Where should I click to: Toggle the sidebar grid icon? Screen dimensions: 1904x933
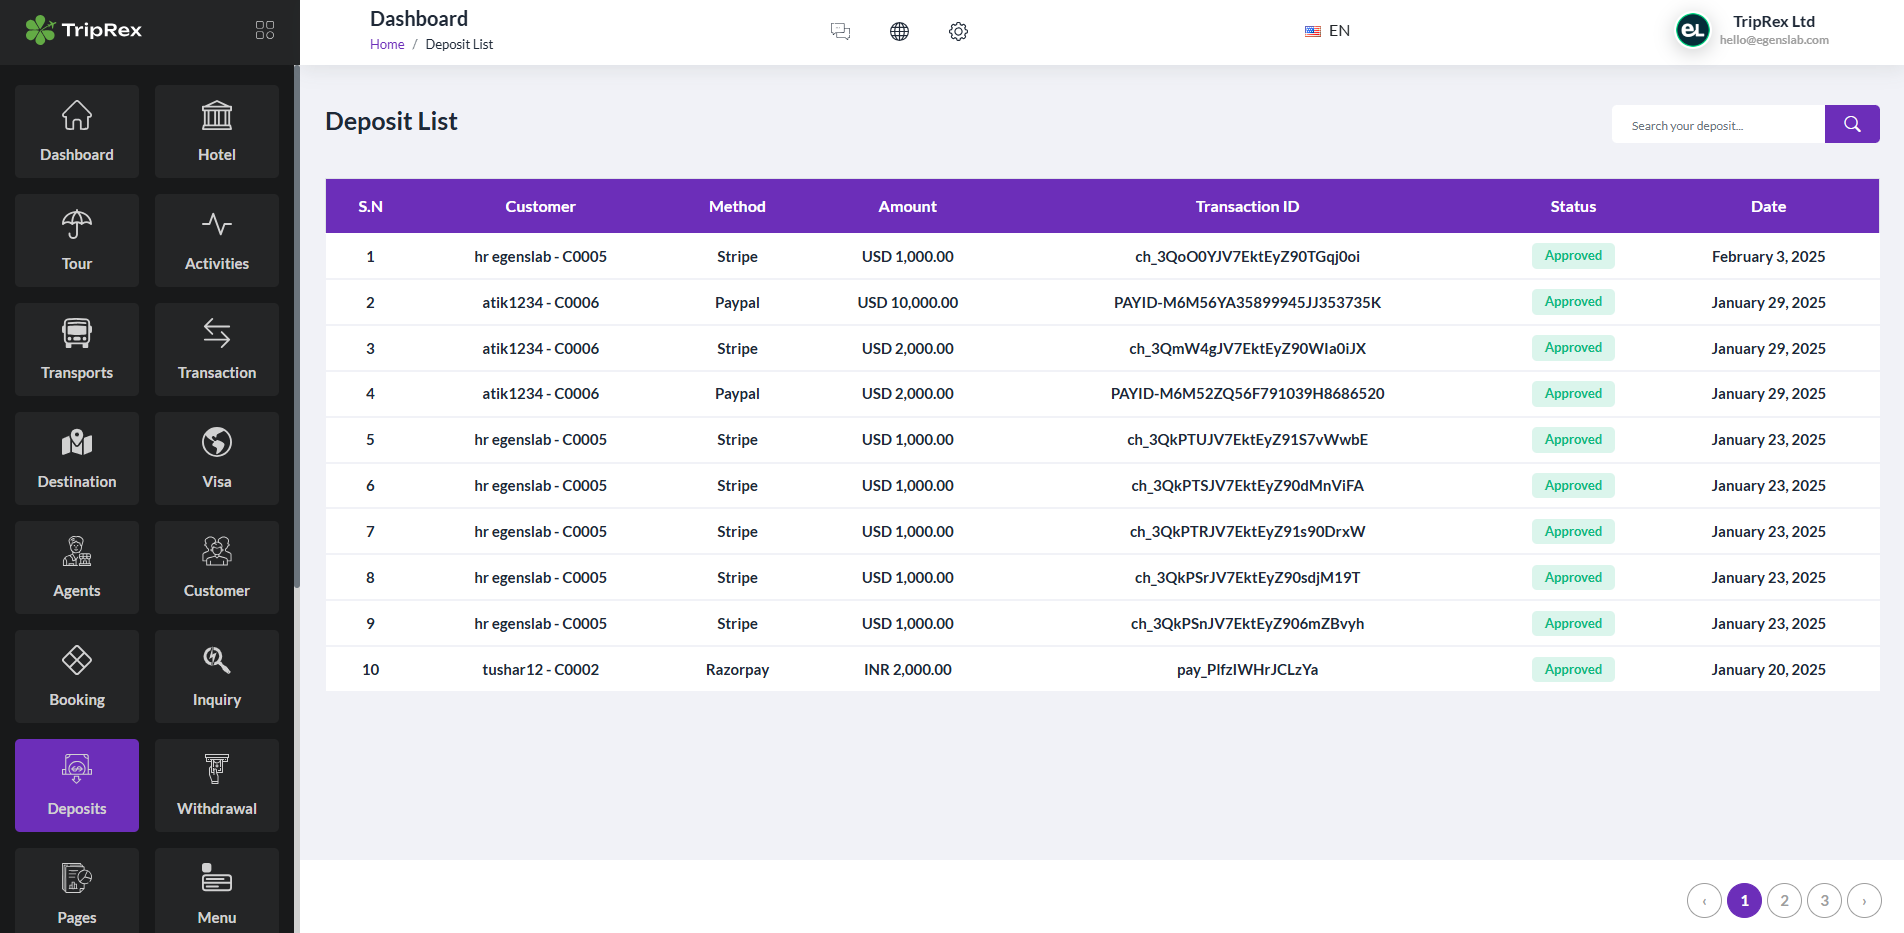(265, 30)
